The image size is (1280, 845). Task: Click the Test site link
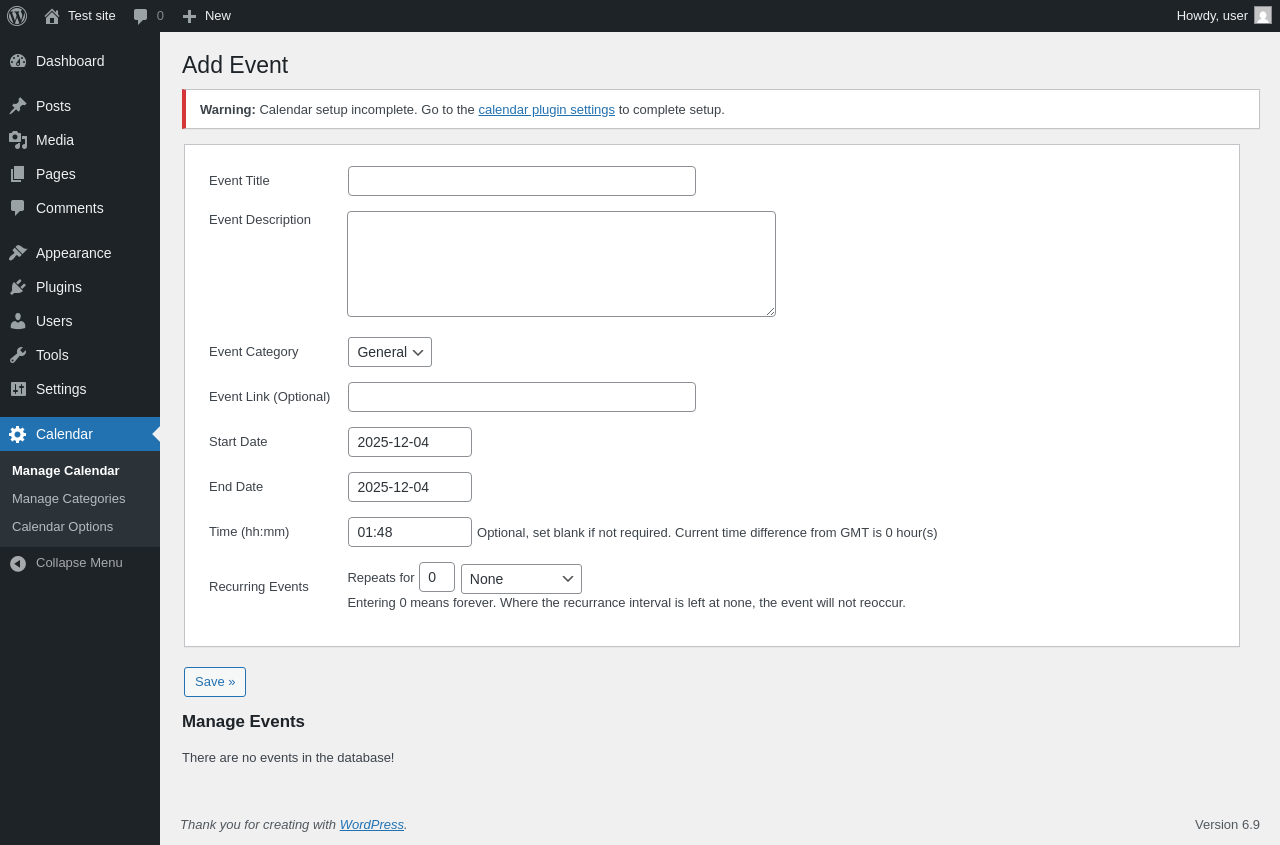92,16
